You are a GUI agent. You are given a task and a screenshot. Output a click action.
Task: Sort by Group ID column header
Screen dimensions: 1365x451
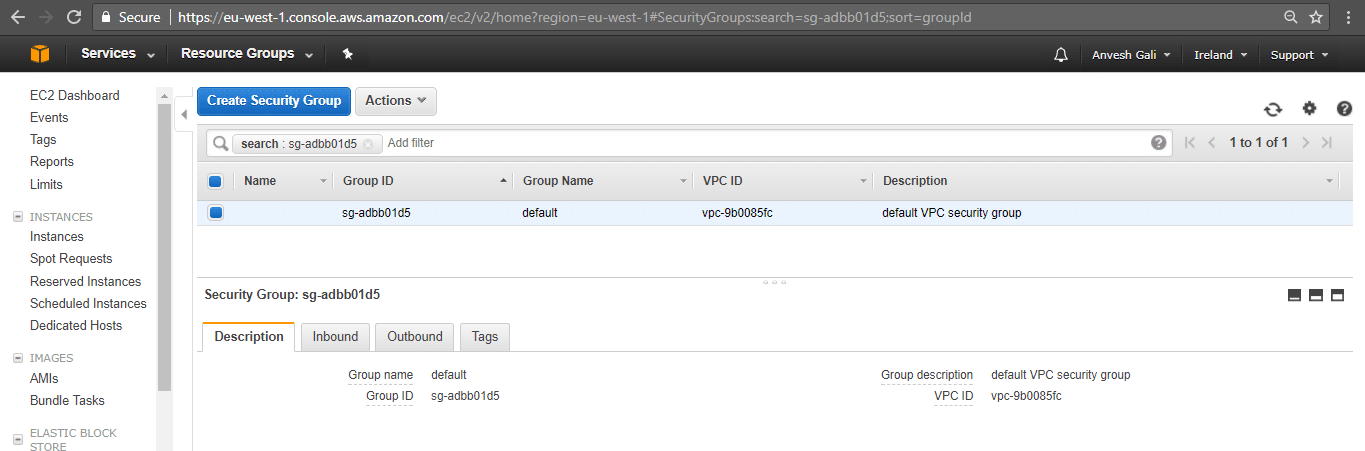423,181
